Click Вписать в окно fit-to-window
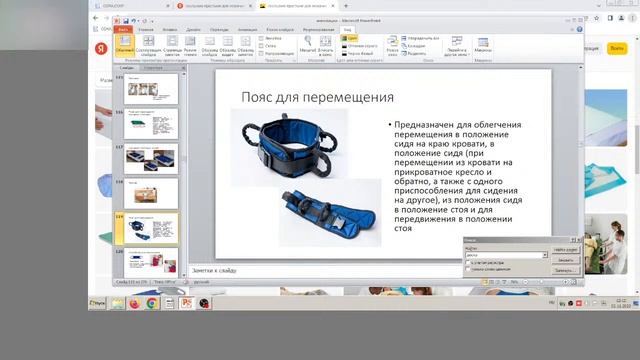 (325, 45)
